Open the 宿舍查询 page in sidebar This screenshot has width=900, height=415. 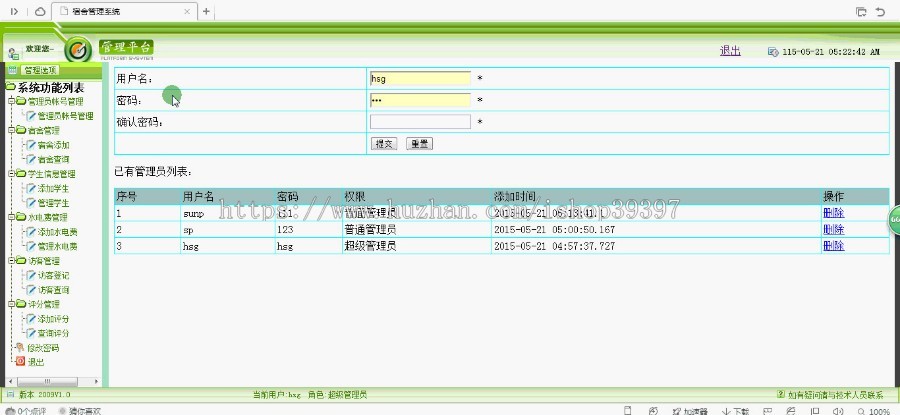[53, 160]
